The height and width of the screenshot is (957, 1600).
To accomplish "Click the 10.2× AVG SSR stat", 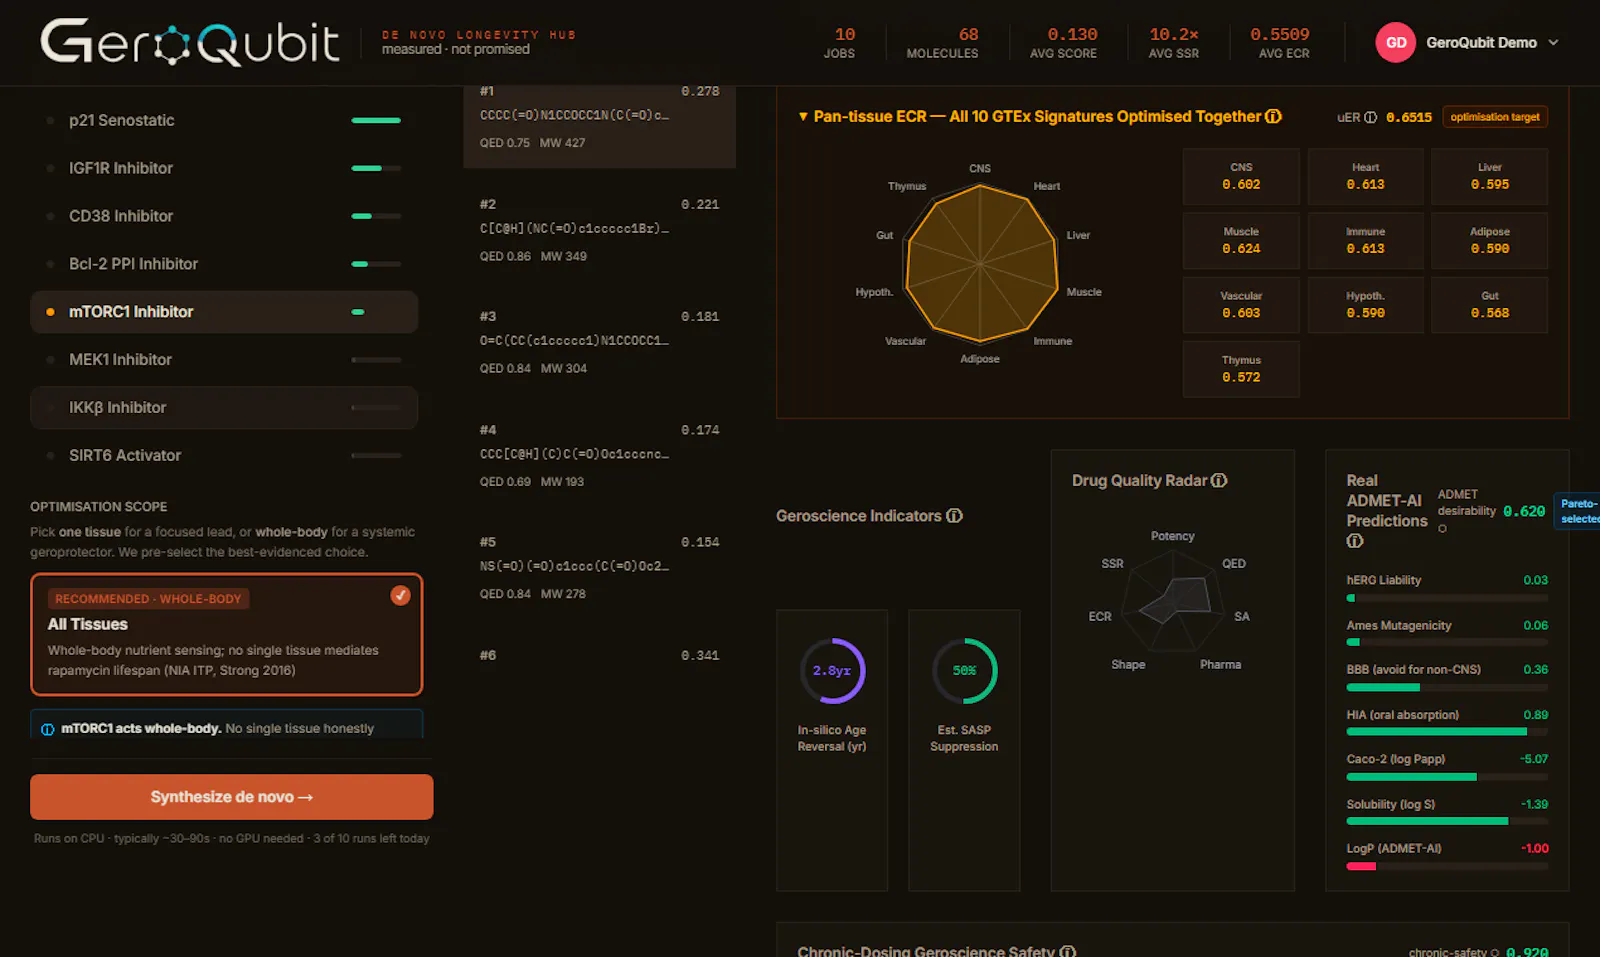I will click(1174, 43).
